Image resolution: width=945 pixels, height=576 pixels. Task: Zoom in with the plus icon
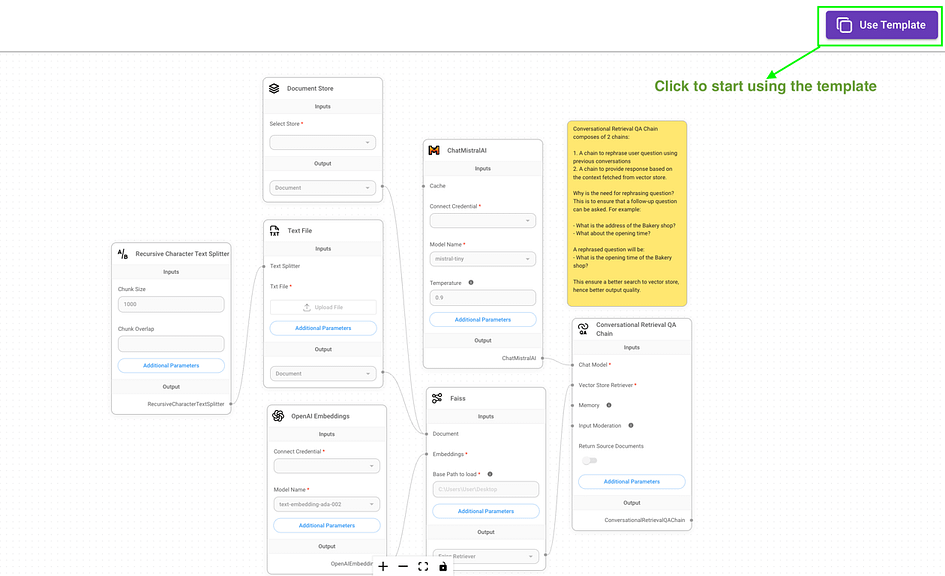click(383, 566)
